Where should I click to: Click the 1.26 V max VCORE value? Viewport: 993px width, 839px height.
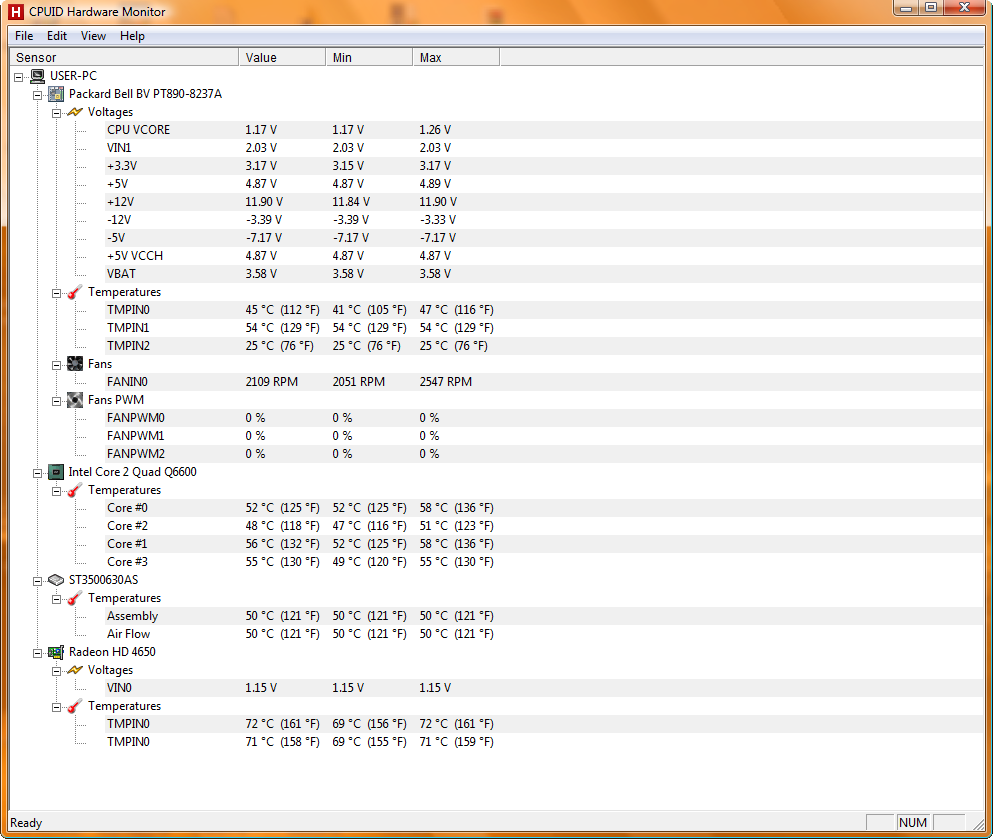(435, 130)
